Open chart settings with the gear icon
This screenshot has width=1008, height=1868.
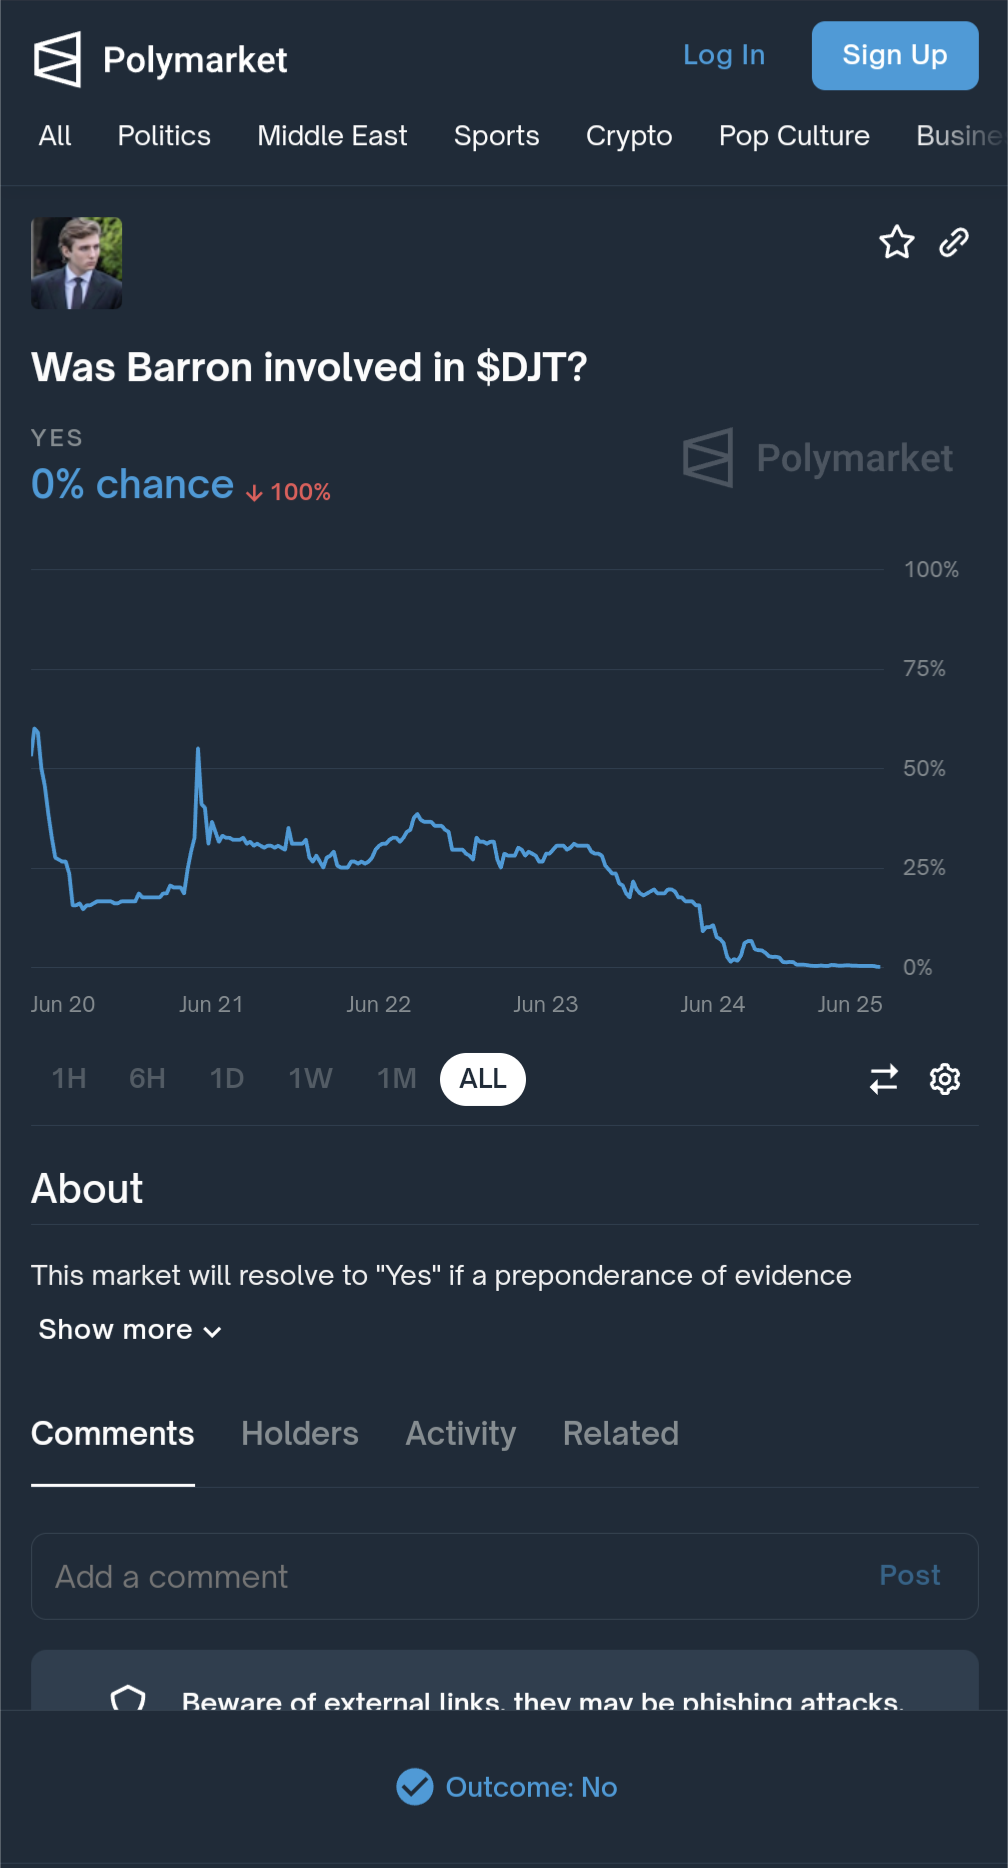tap(945, 1079)
